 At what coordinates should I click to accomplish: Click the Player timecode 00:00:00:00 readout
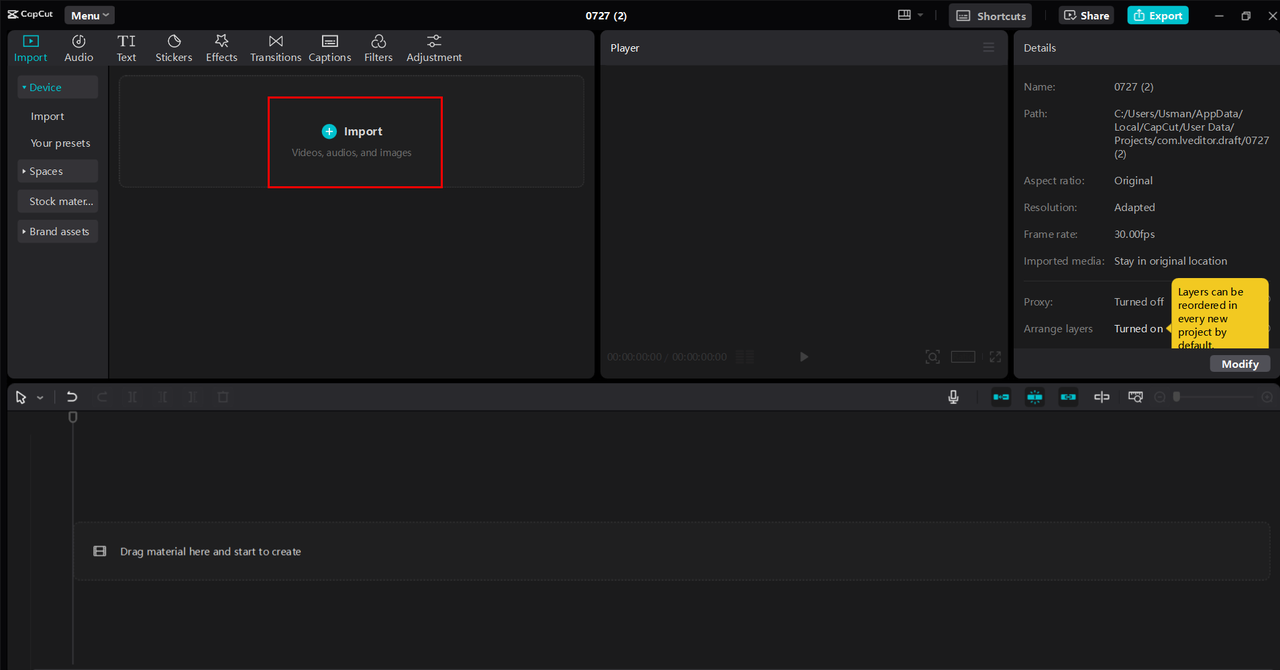click(x=634, y=357)
